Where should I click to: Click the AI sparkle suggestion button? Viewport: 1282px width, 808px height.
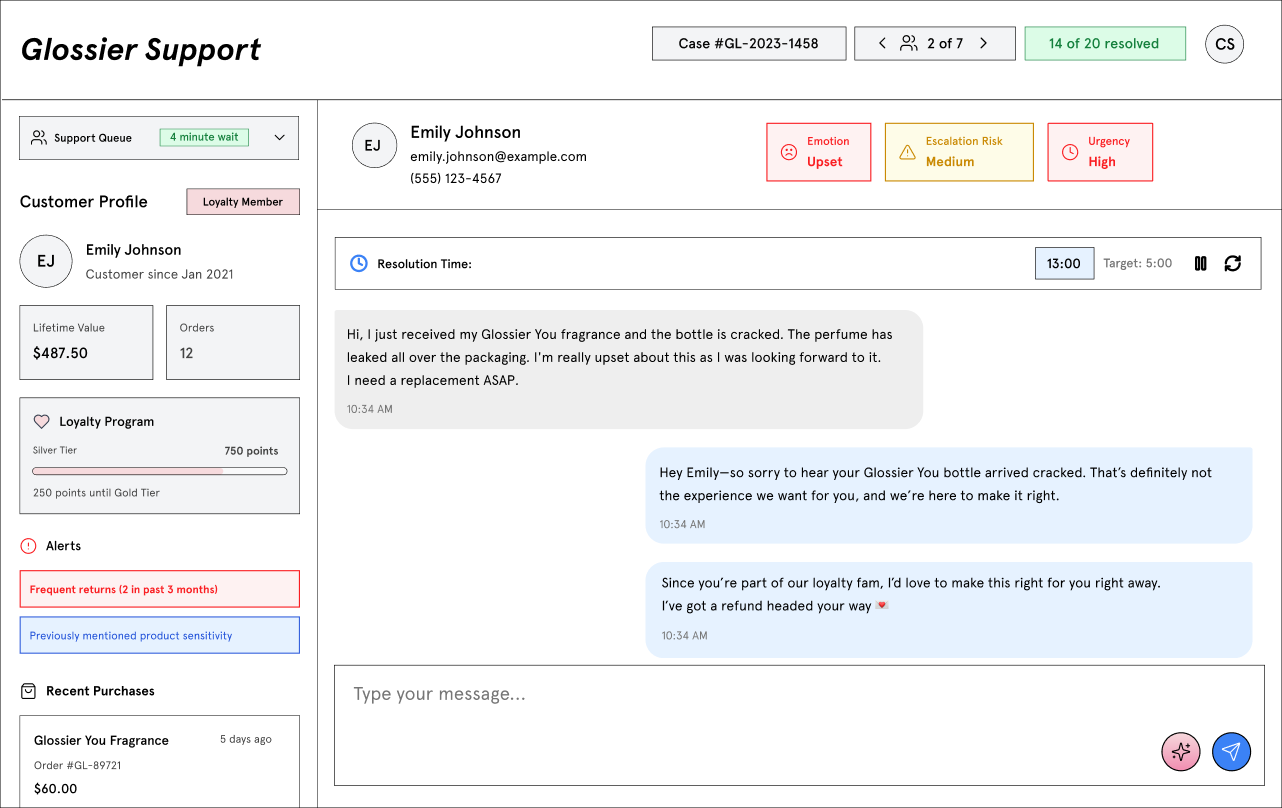click(1181, 751)
